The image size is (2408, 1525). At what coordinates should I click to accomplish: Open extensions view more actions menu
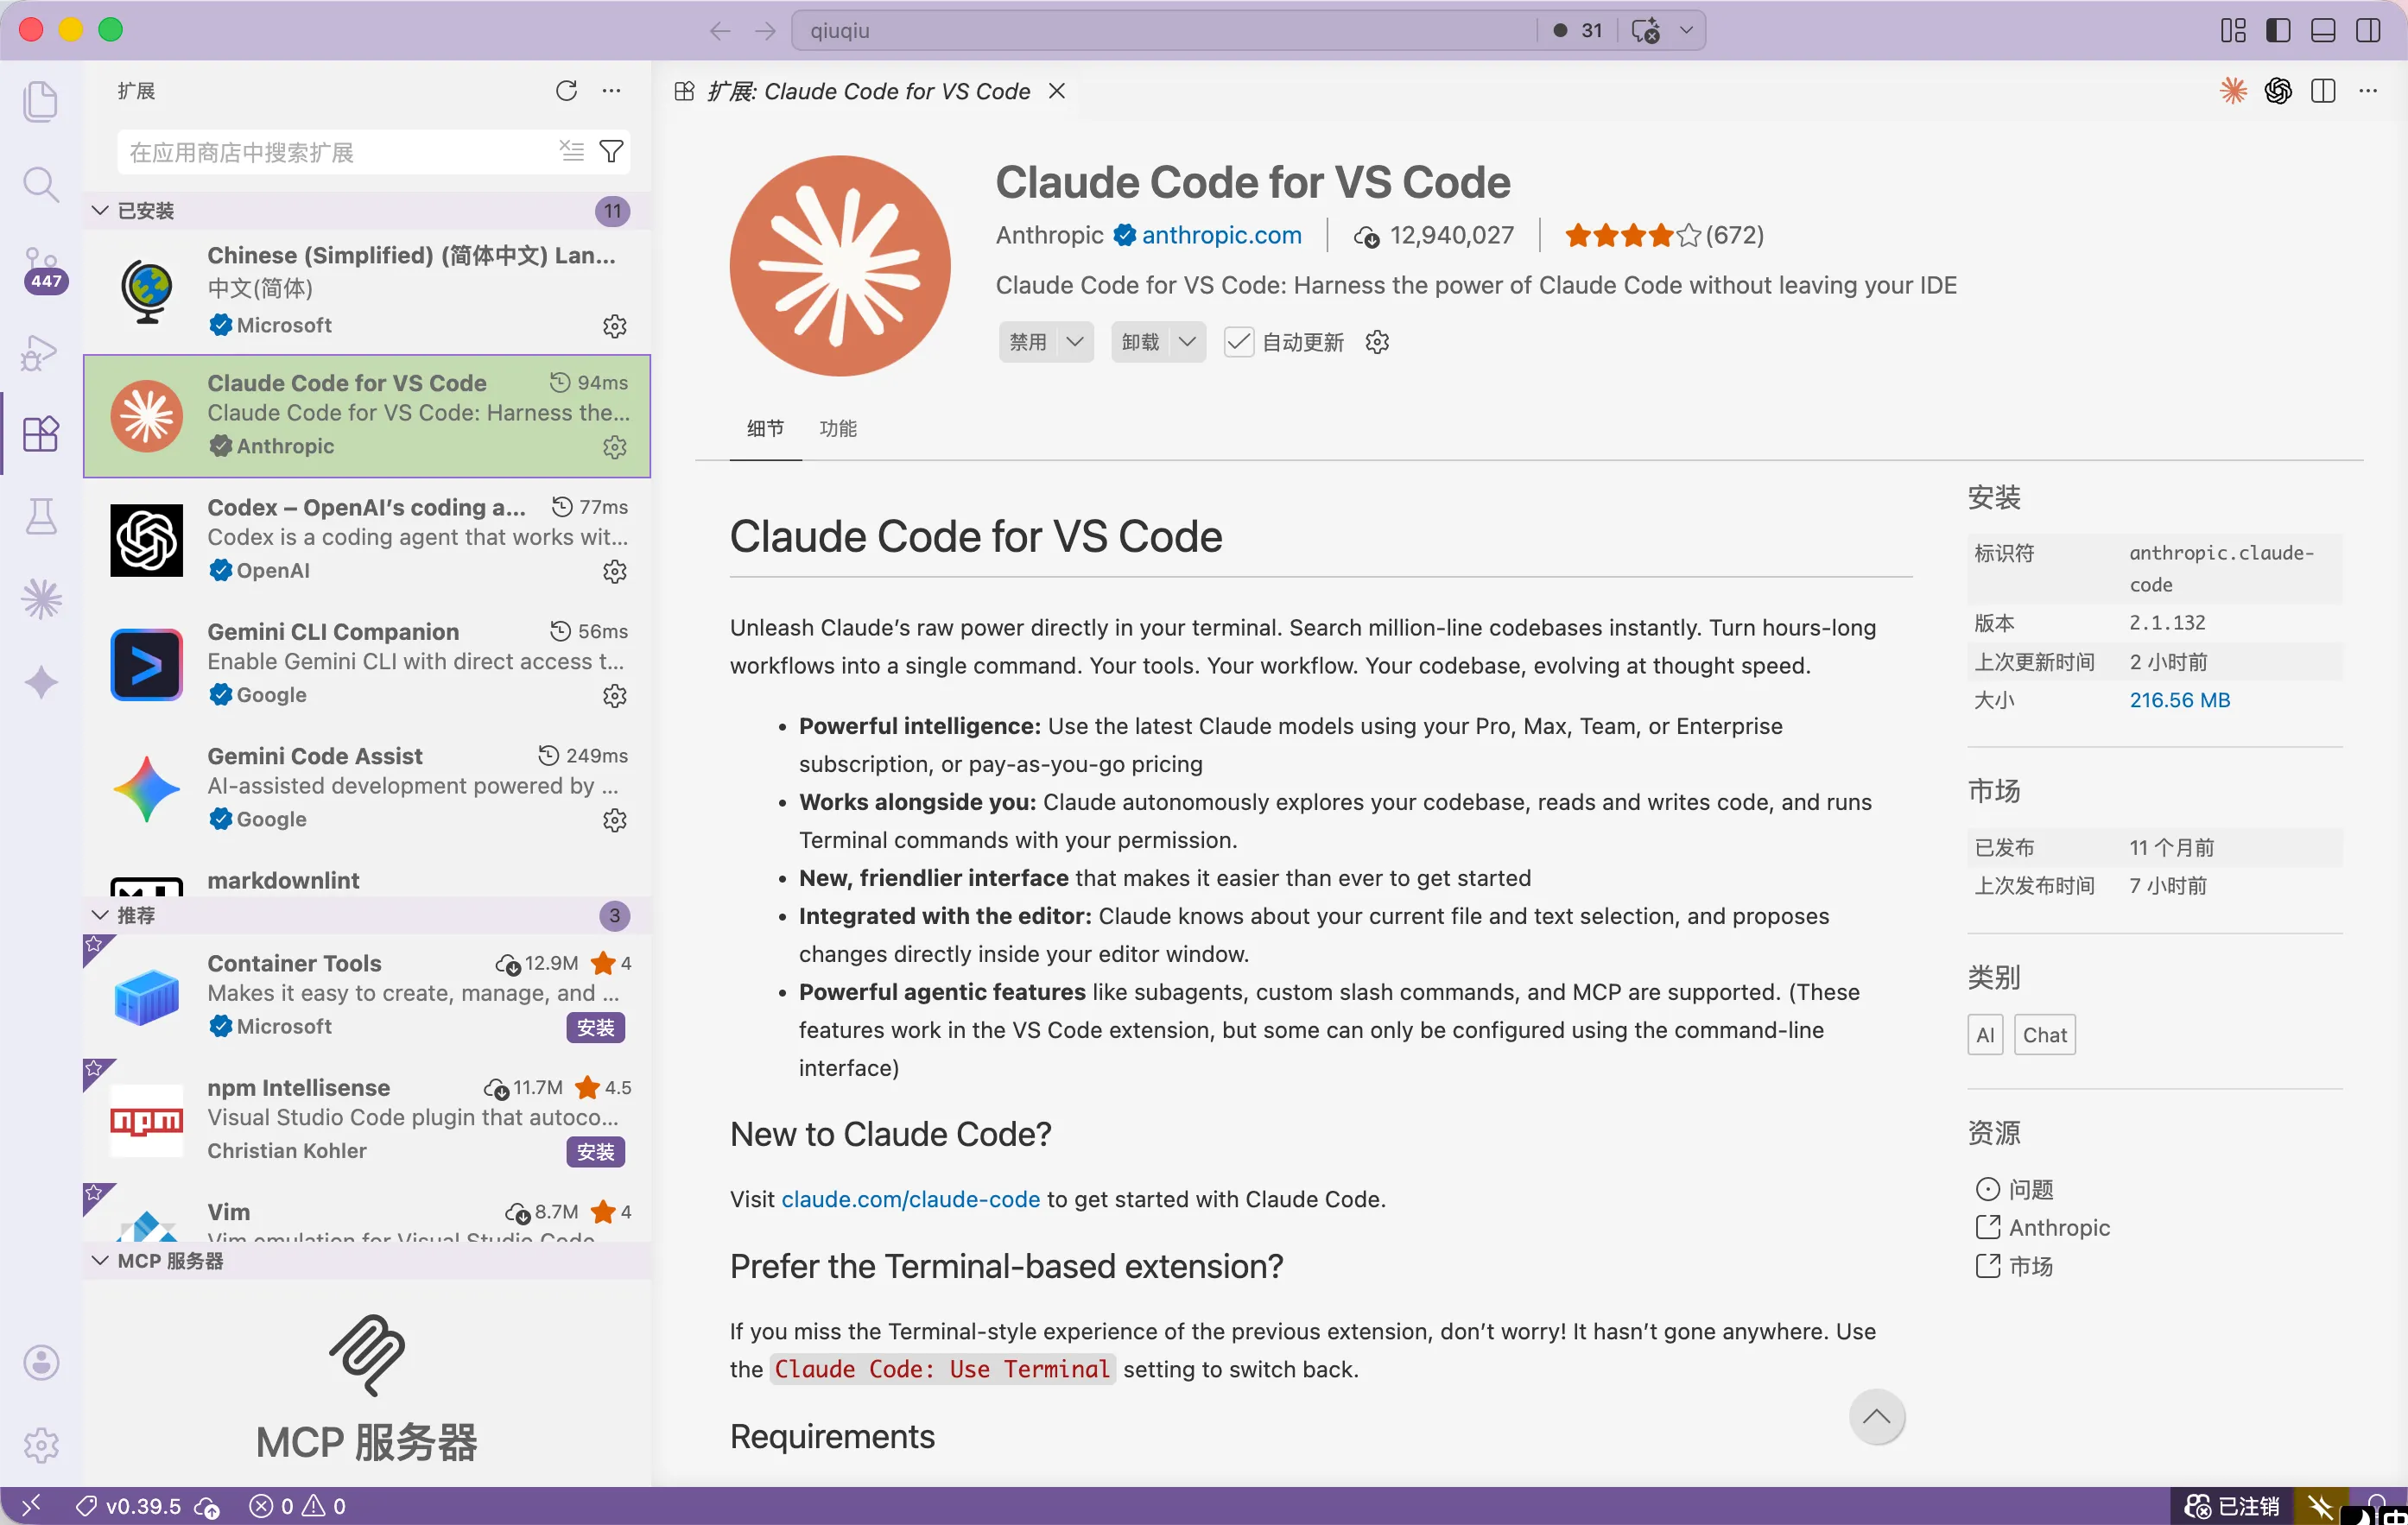(611, 91)
